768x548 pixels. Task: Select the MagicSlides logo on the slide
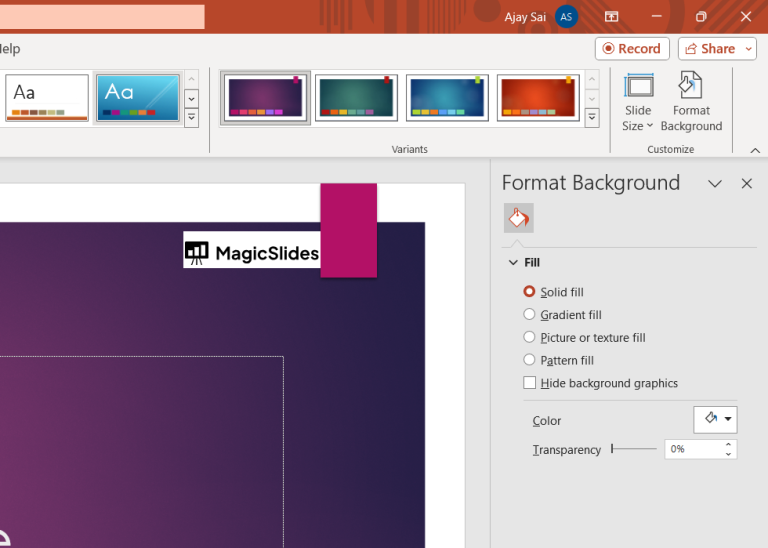[252, 250]
